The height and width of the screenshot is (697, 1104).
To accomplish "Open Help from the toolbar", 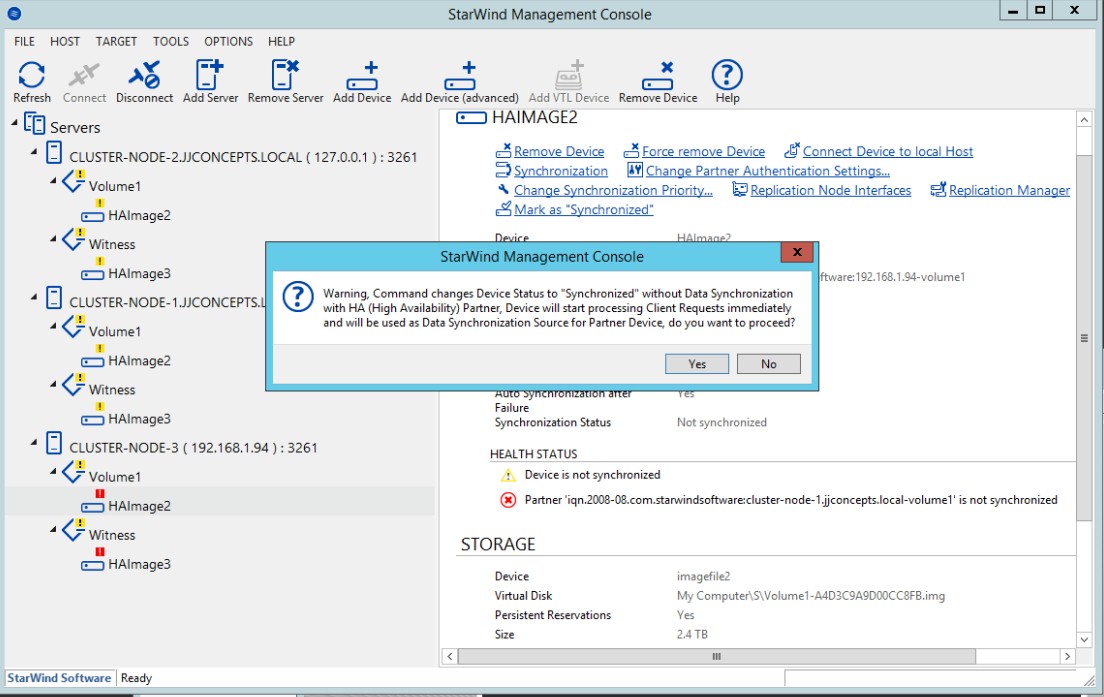I will tap(727, 75).
